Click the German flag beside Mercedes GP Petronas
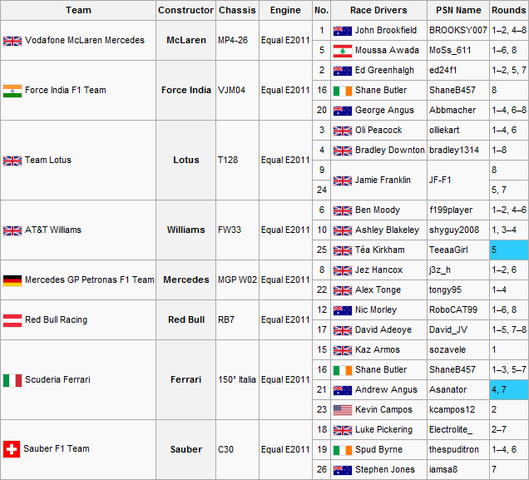 [x=12, y=280]
